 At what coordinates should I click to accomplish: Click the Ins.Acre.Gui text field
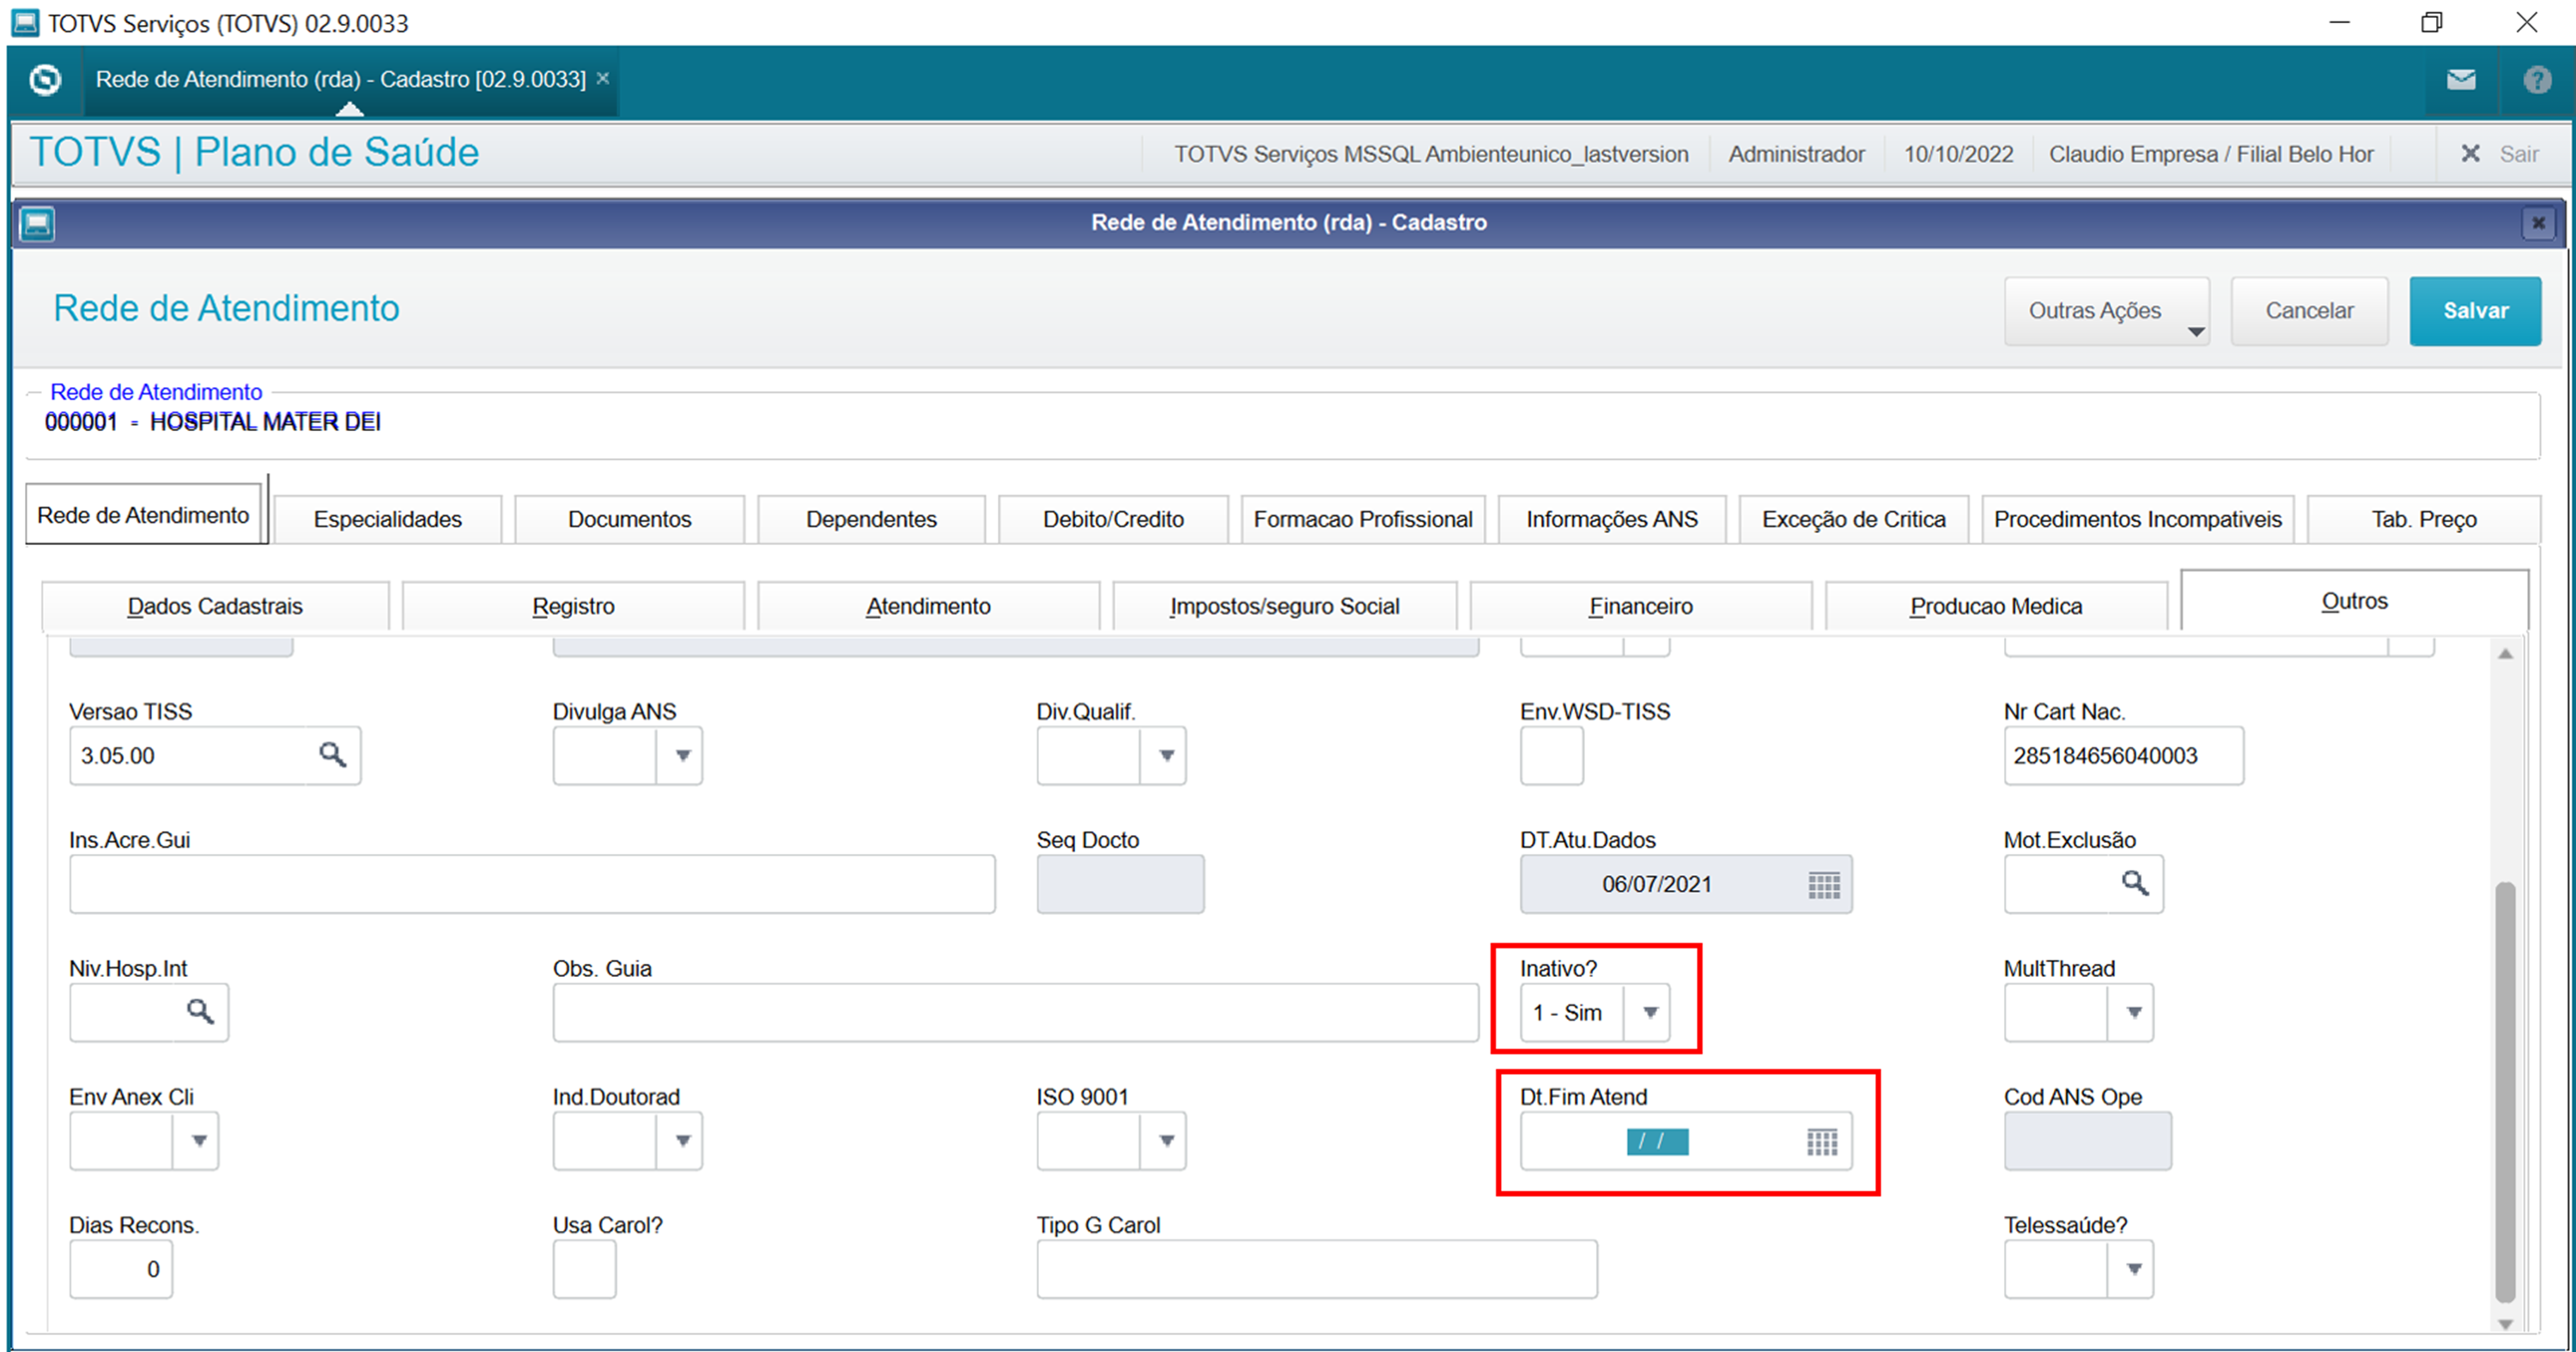[531, 884]
